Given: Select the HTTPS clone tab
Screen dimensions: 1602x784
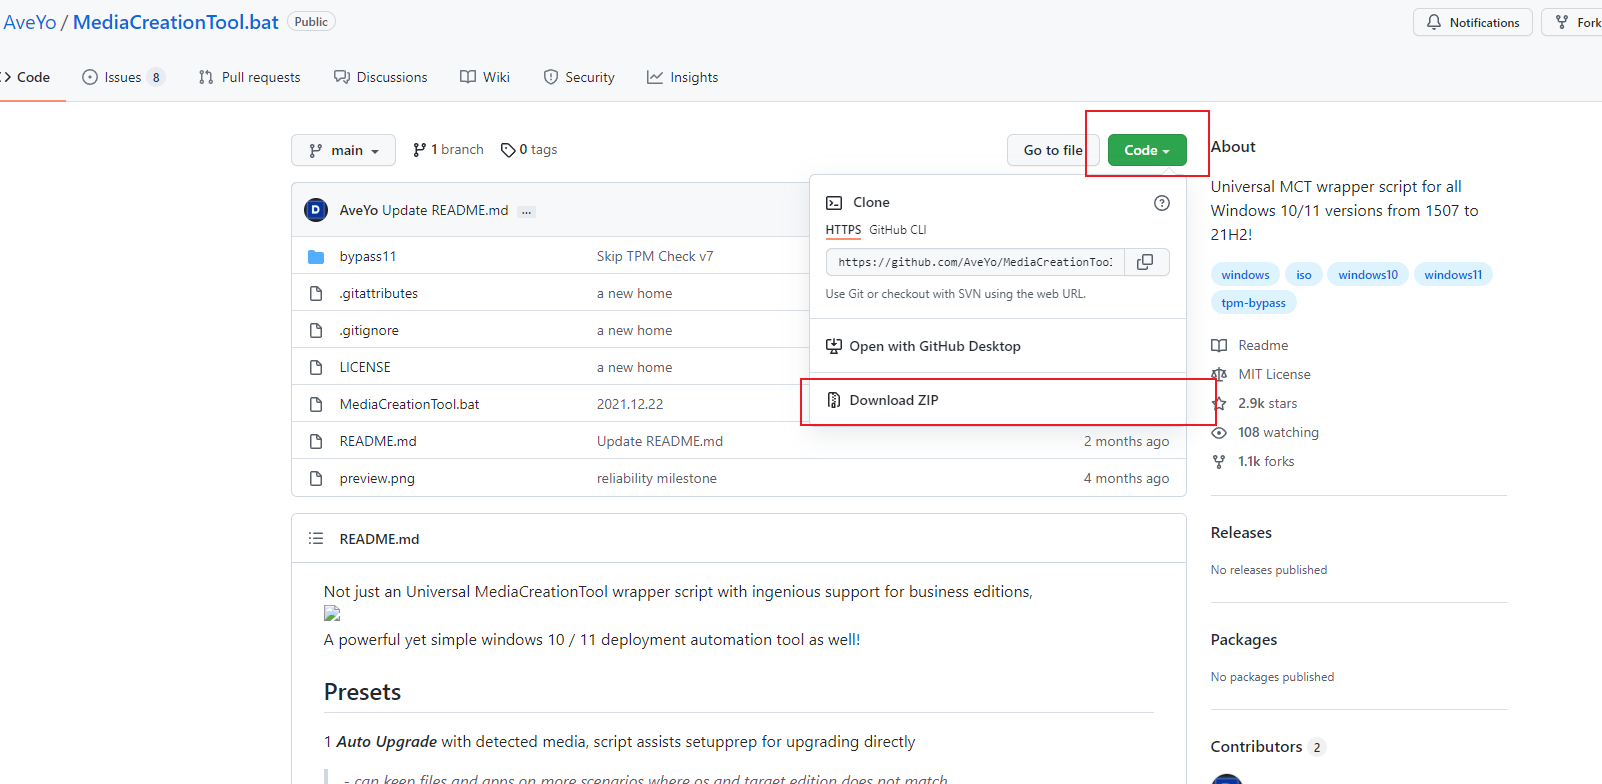Looking at the screenshot, I should (843, 230).
